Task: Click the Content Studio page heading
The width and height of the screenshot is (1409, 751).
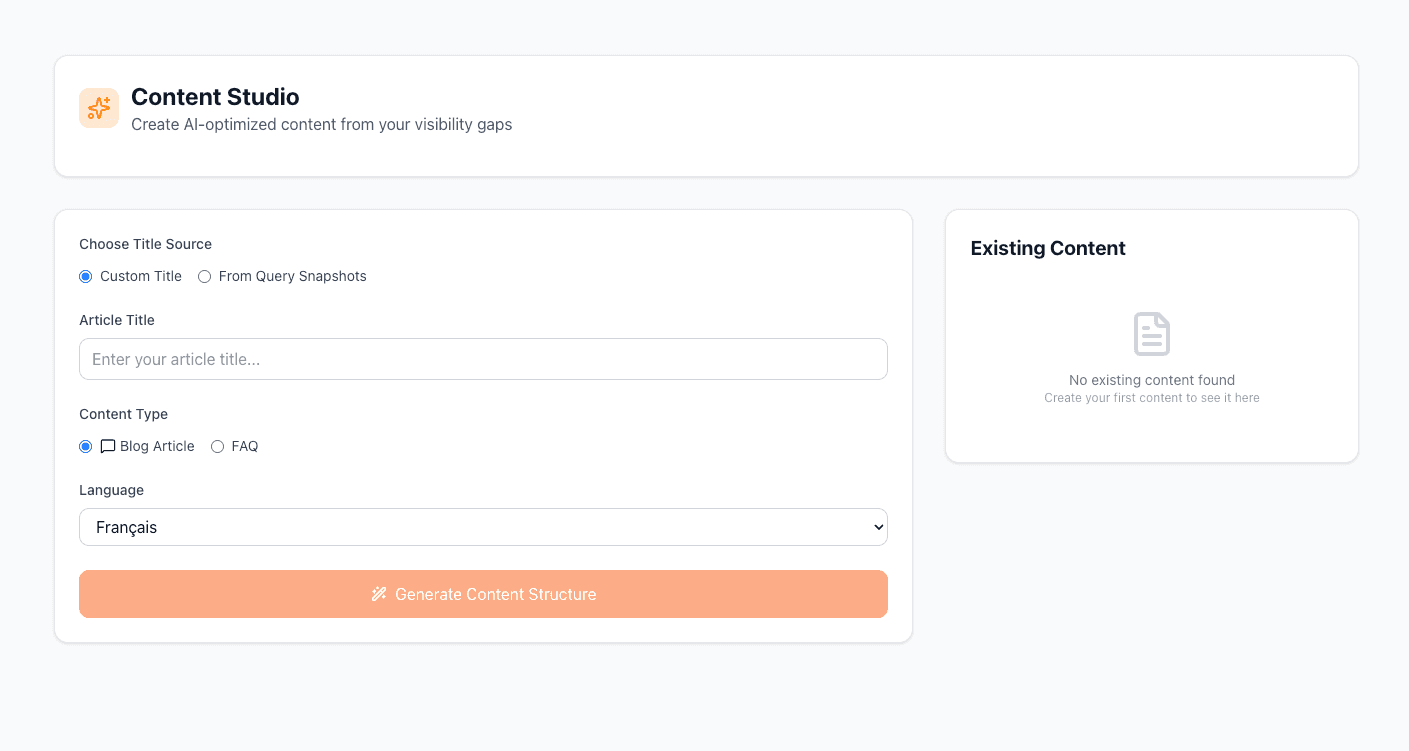Action: 215,97
